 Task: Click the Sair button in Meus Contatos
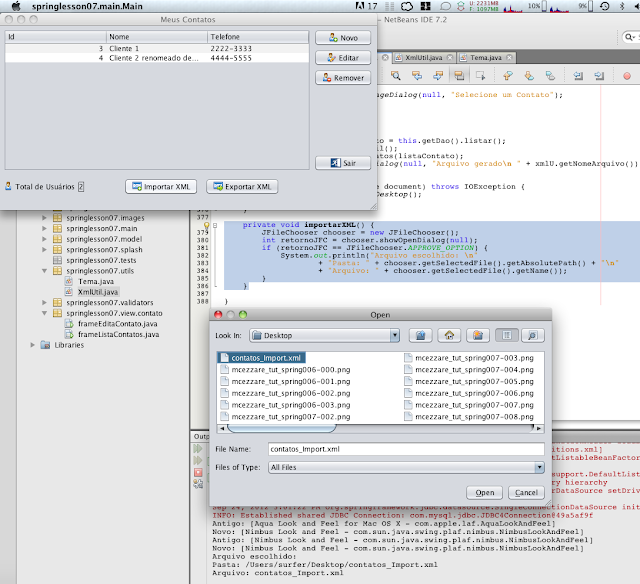tap(343, 163)
